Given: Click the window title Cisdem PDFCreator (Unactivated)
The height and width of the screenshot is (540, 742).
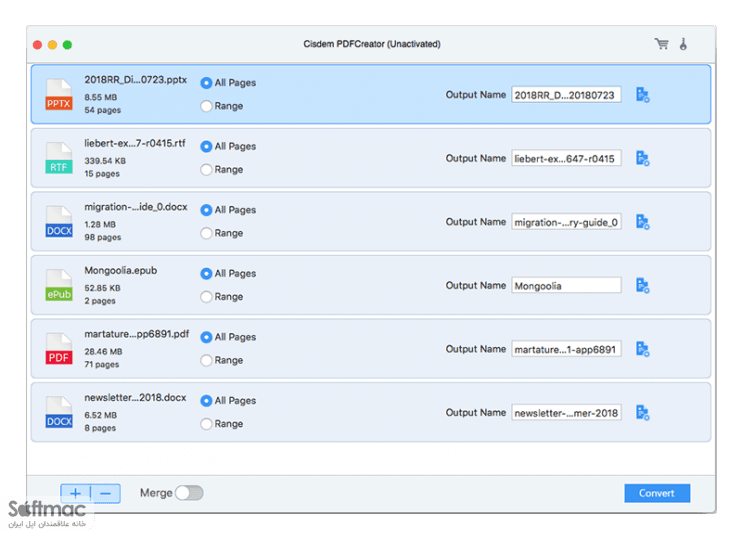Looking at the screenshot, I should [372, 44].
